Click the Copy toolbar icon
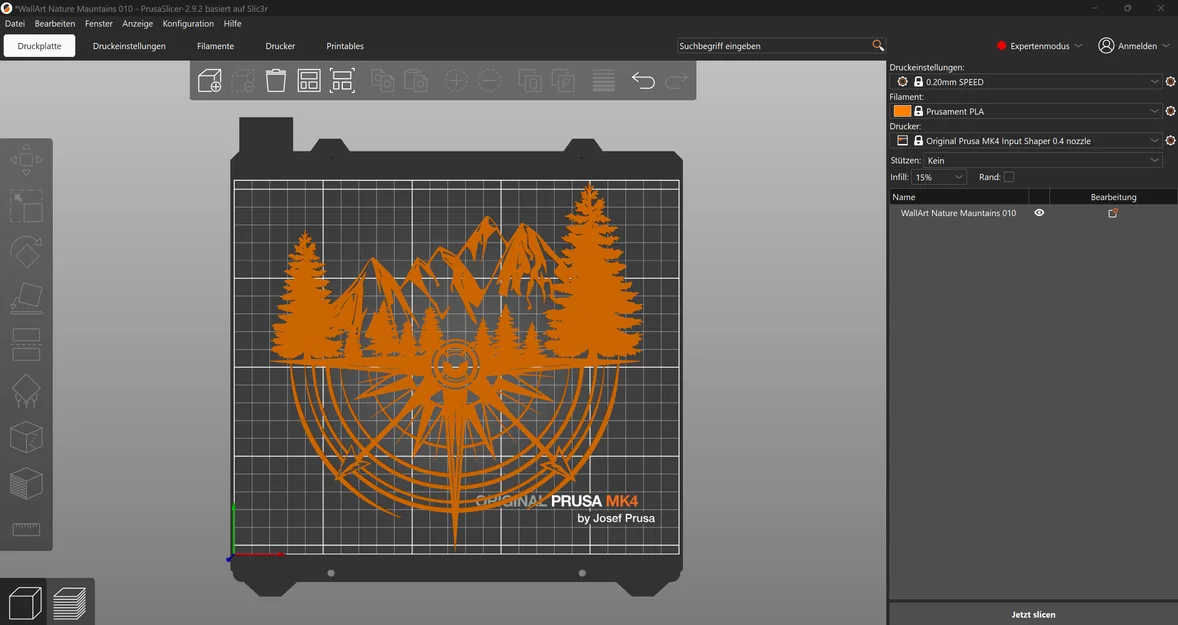Image resolution: width=1178 pixels, height=625 pixels. [382, 80]
